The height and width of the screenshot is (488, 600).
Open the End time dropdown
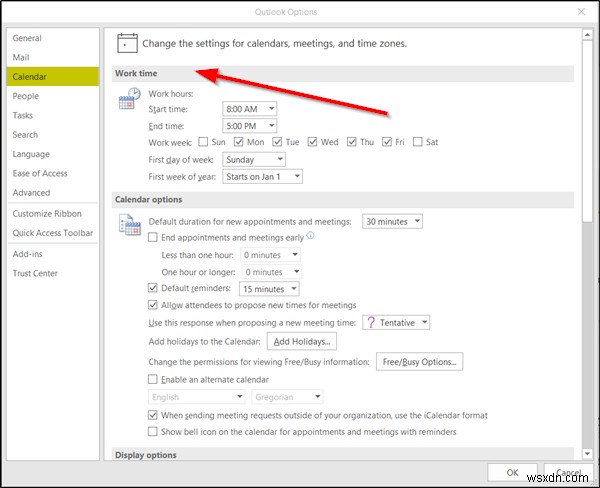(249, 126)
